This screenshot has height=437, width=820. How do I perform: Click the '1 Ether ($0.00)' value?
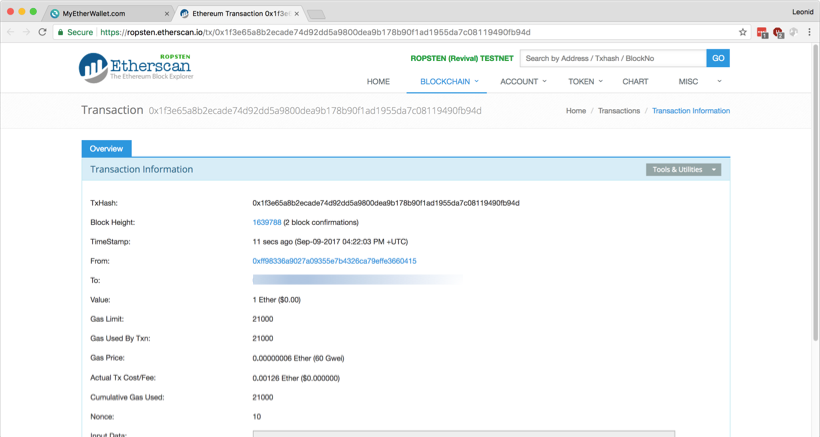pos(276,300)
